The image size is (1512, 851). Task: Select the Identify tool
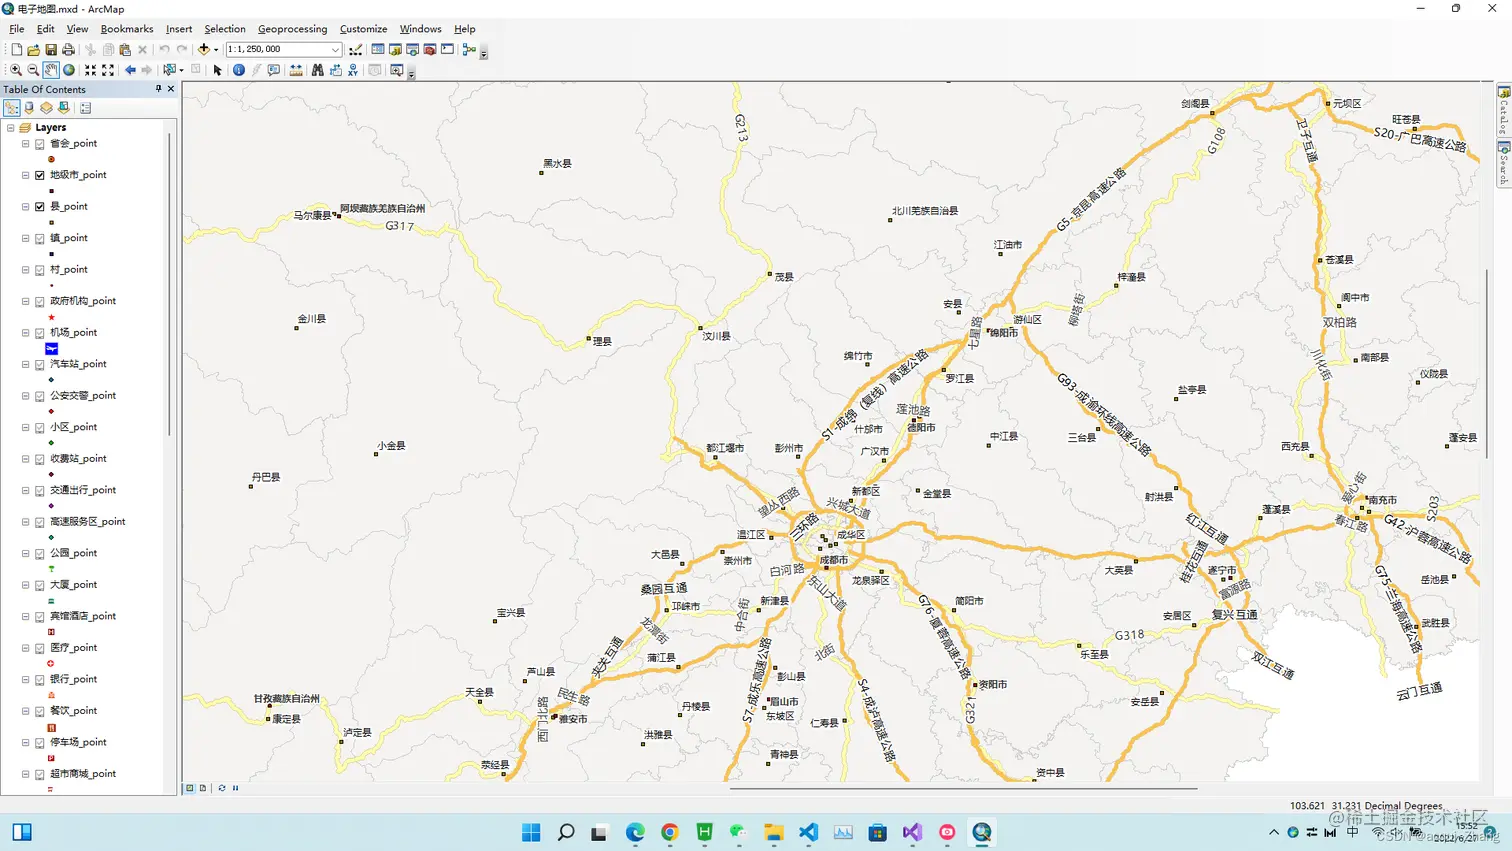pyautogui.click(x=239, y=70)
